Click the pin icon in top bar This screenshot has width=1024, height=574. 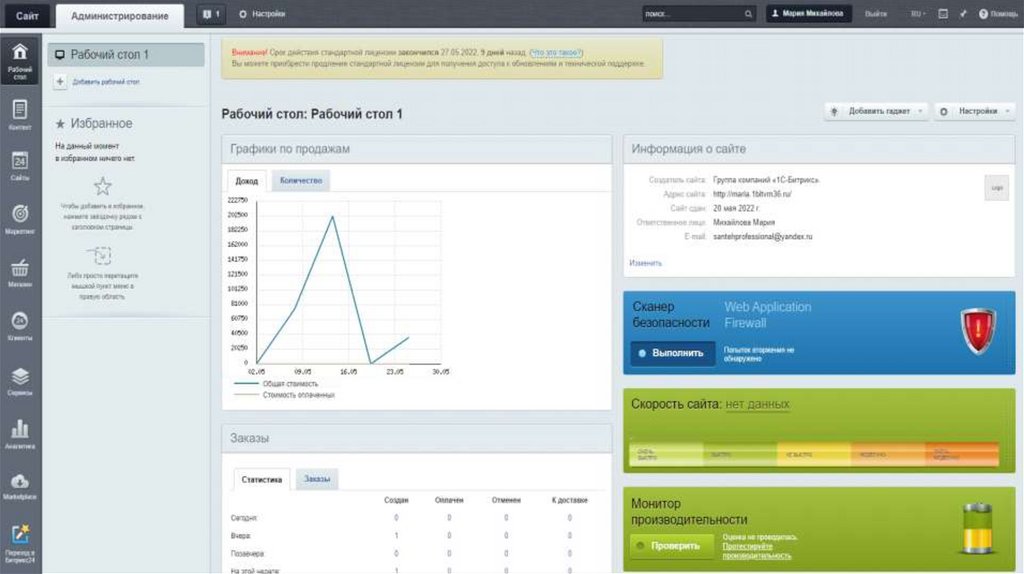(963, 14)
